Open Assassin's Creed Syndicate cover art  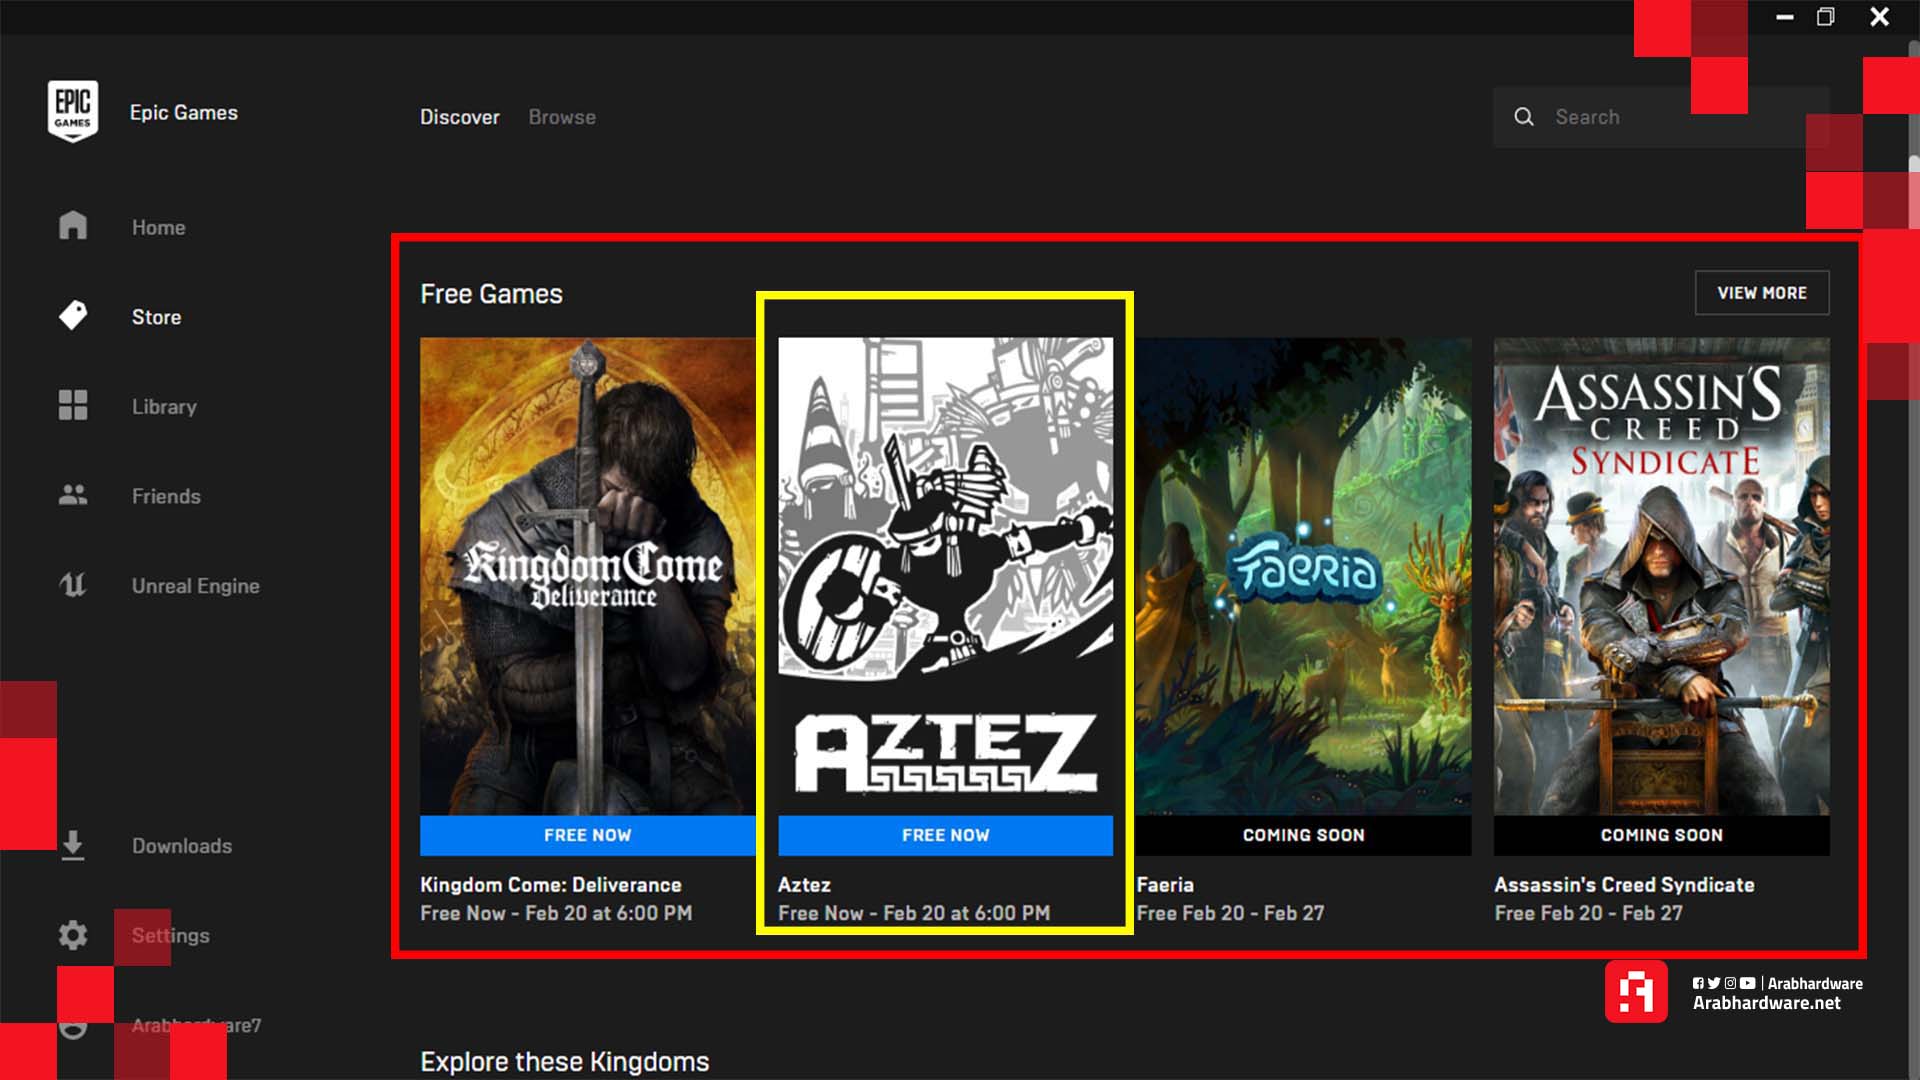coord(1661,576)
